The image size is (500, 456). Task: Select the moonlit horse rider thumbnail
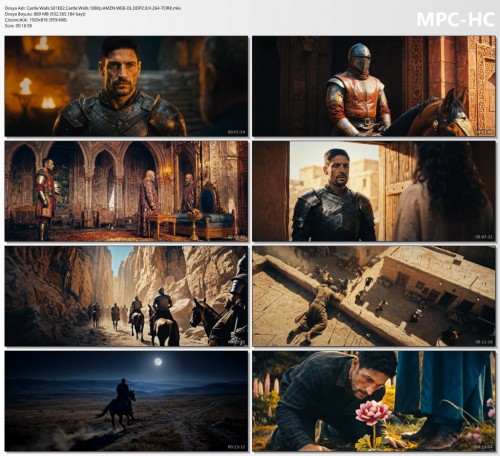click(126, 401)
